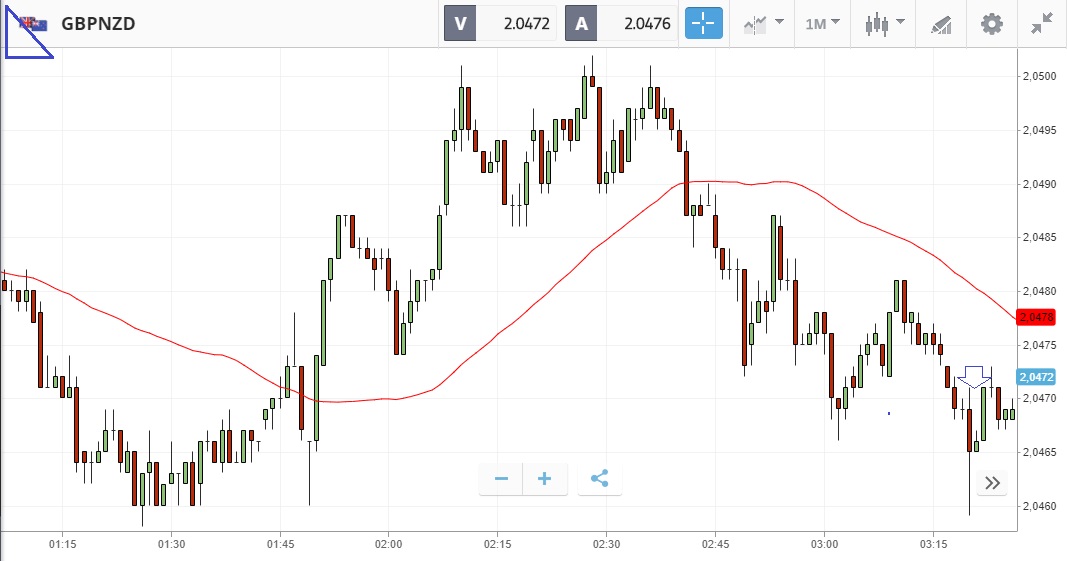Zoom in the chart with plus
This screenshot has width=1067, height=561.
tap(545, 479)
